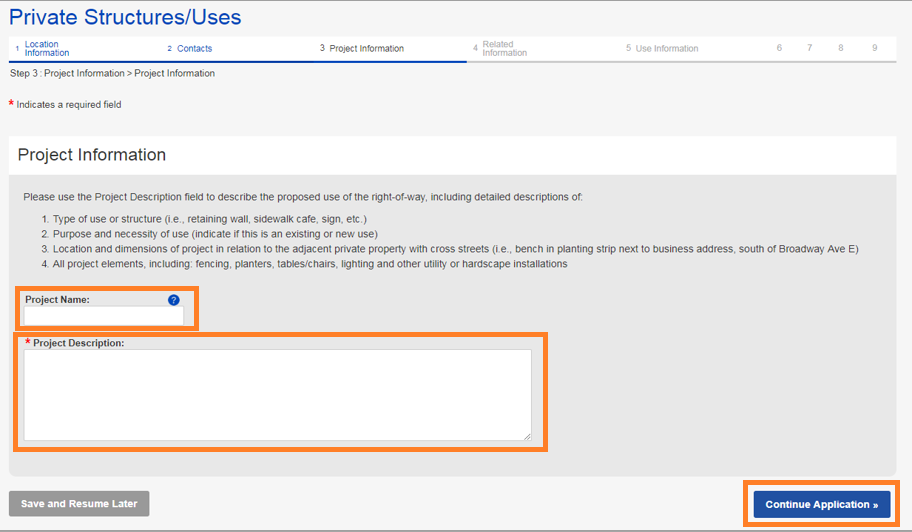
Task: Click the Step 3 breadcrumb text
Action: tap(112, 73)
